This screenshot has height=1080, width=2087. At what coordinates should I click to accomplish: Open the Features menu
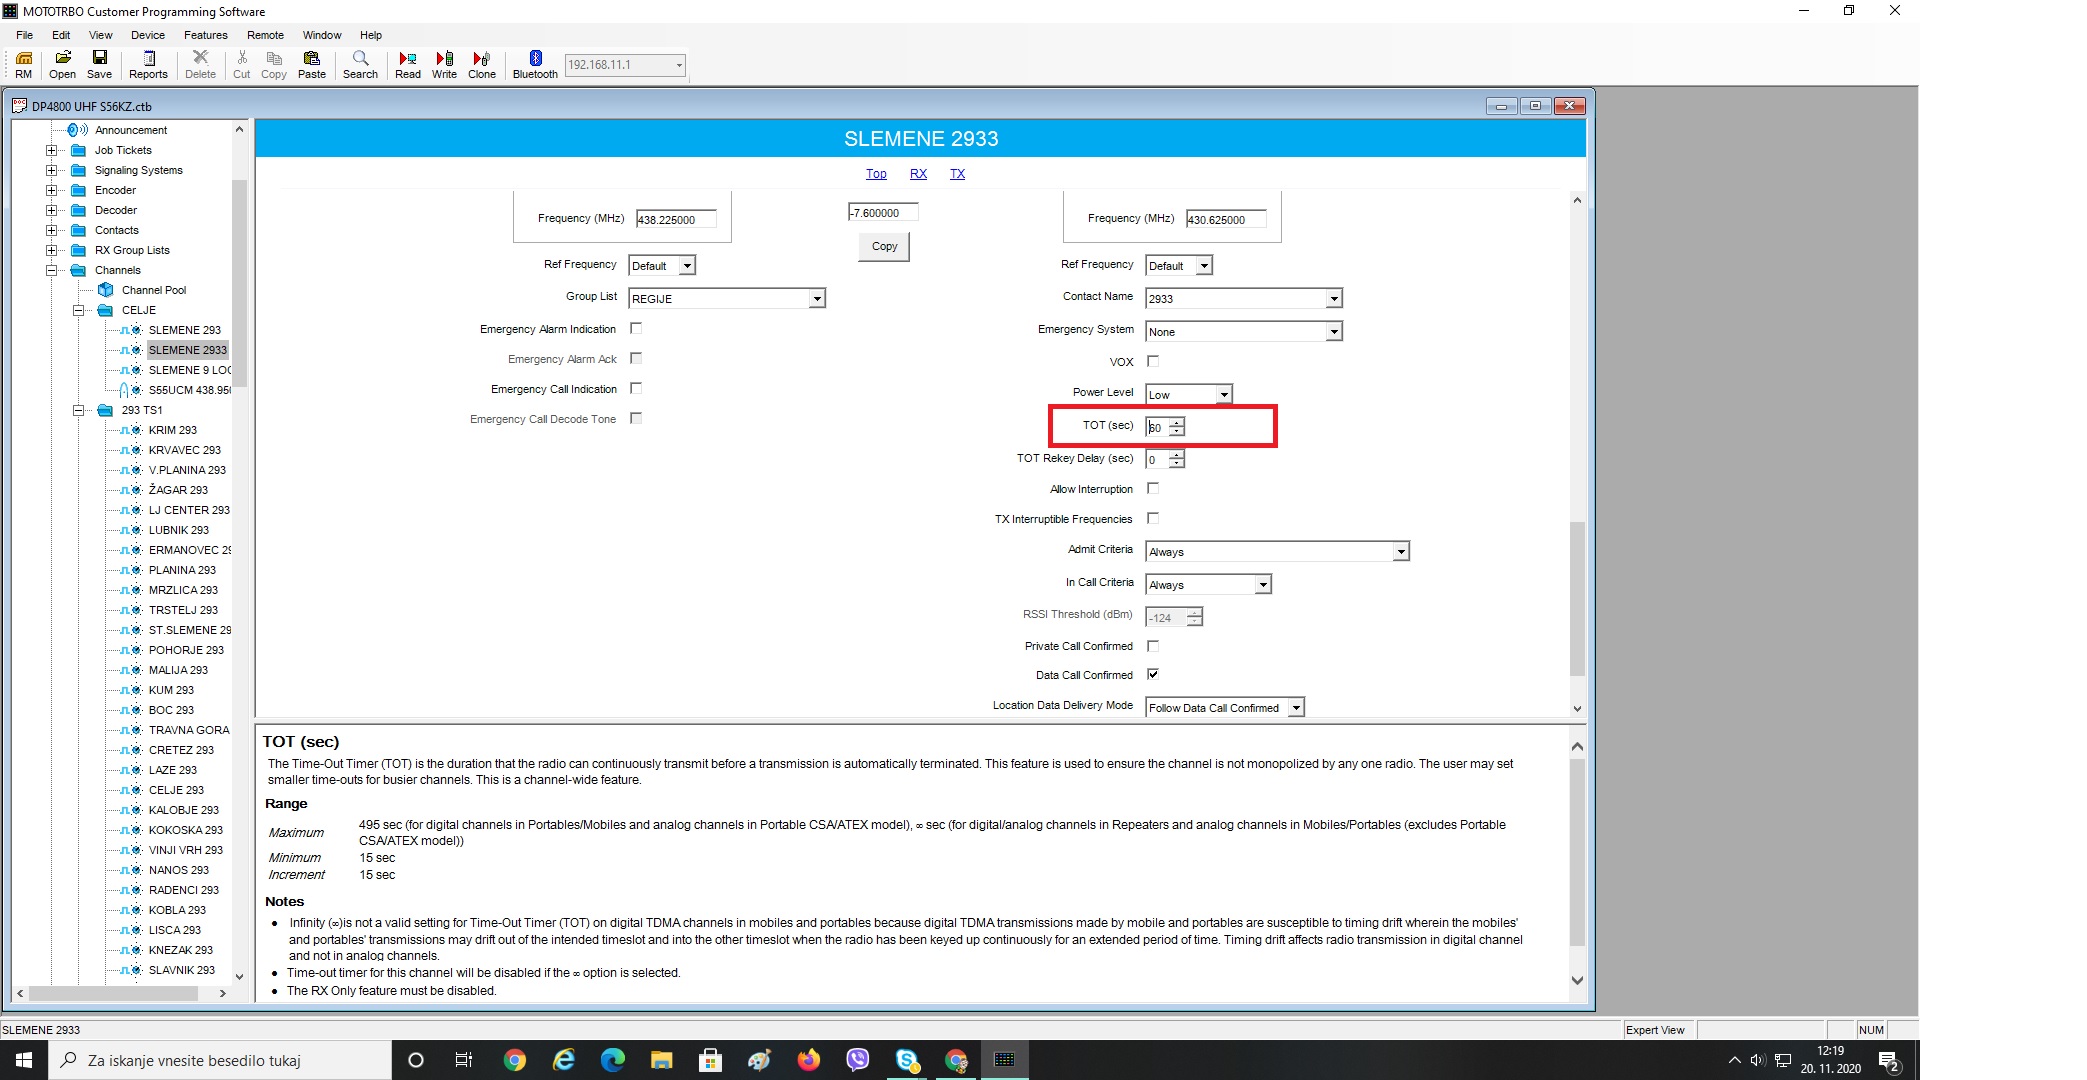pos(205,35)
